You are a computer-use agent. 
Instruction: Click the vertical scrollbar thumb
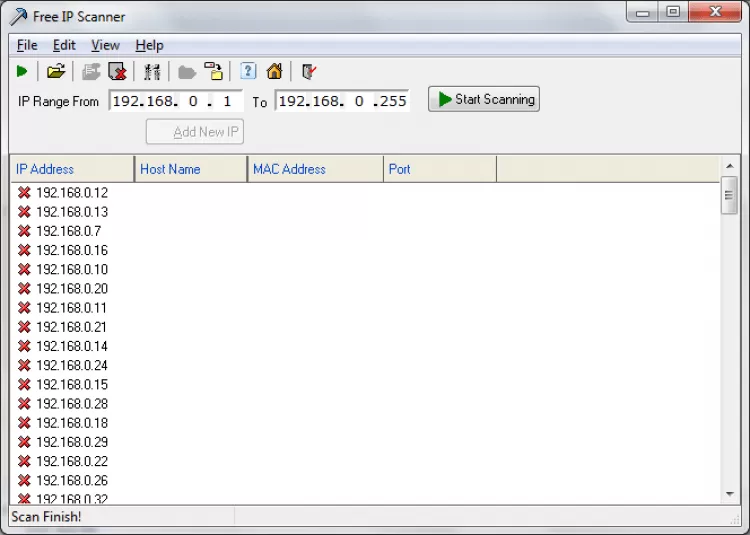pos(729,195)
